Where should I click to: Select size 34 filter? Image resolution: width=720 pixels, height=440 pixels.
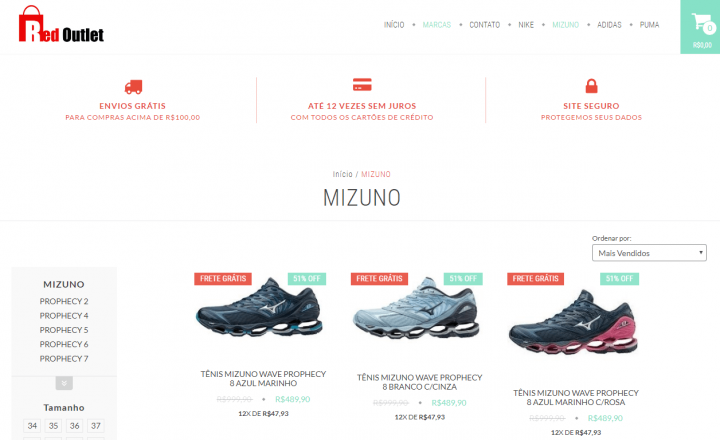(x=32, y=426)
